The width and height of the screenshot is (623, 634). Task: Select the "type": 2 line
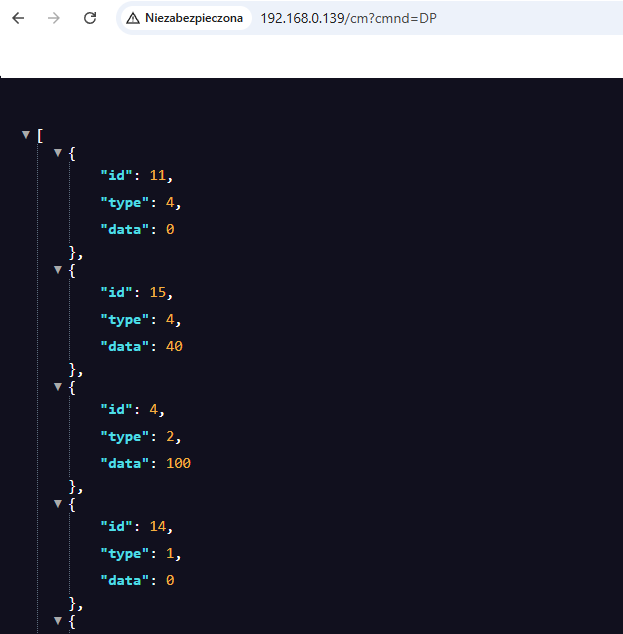click(x=141, y=437)
